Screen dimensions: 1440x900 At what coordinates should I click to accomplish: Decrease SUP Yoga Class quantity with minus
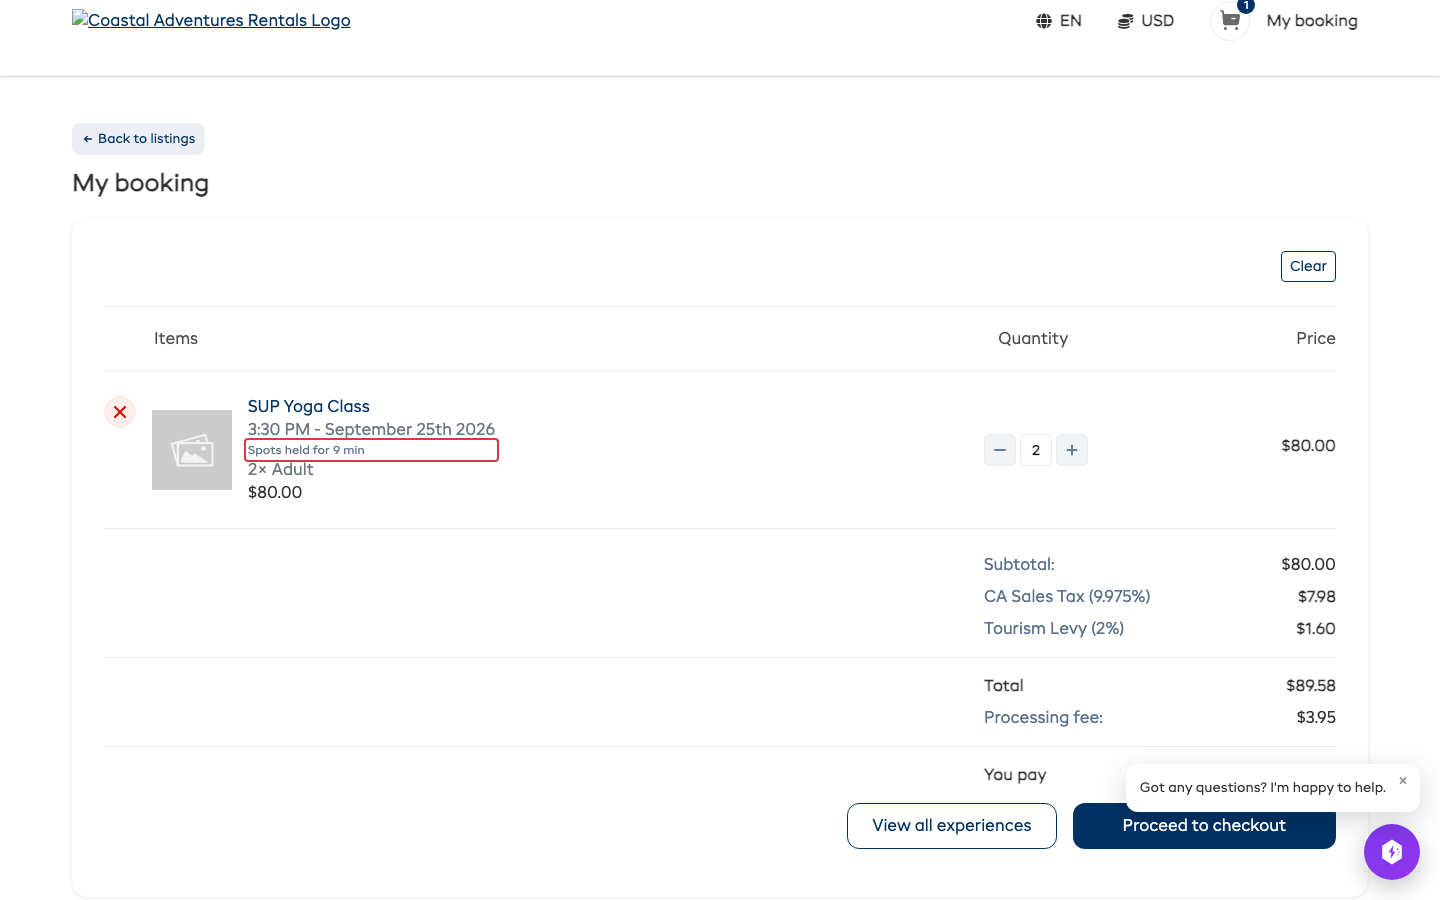point(1000,450)
